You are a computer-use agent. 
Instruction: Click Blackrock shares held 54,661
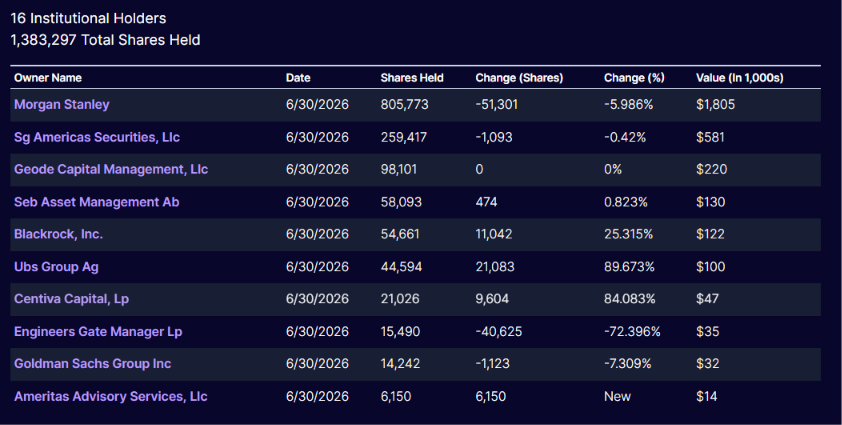[400, 234]
